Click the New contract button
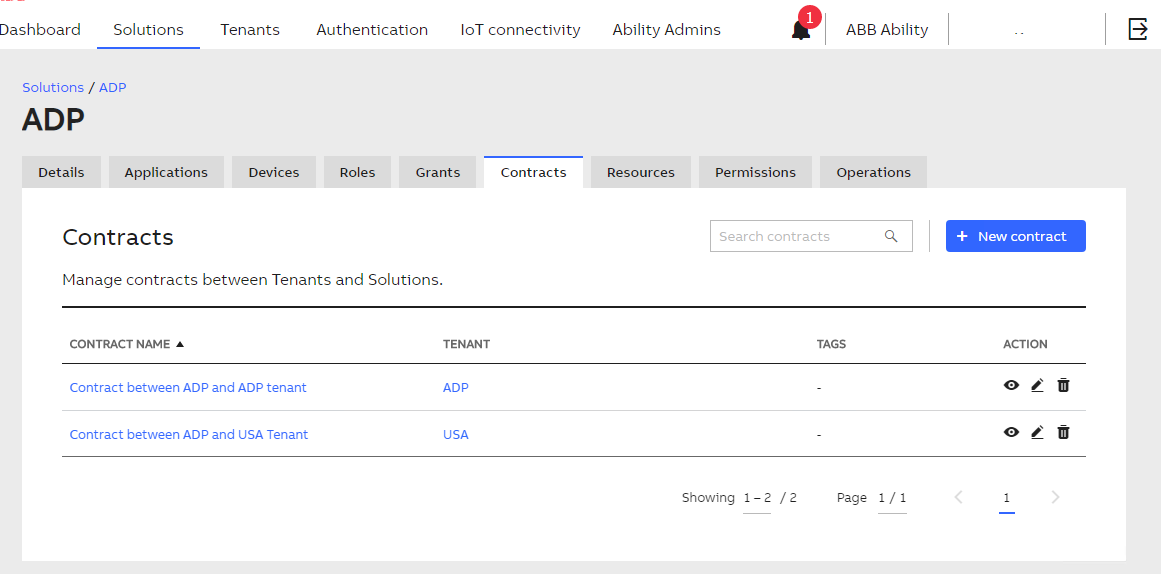This screenshot has height=574, width=1161. pyautogui.click(x=1016, y=236)
